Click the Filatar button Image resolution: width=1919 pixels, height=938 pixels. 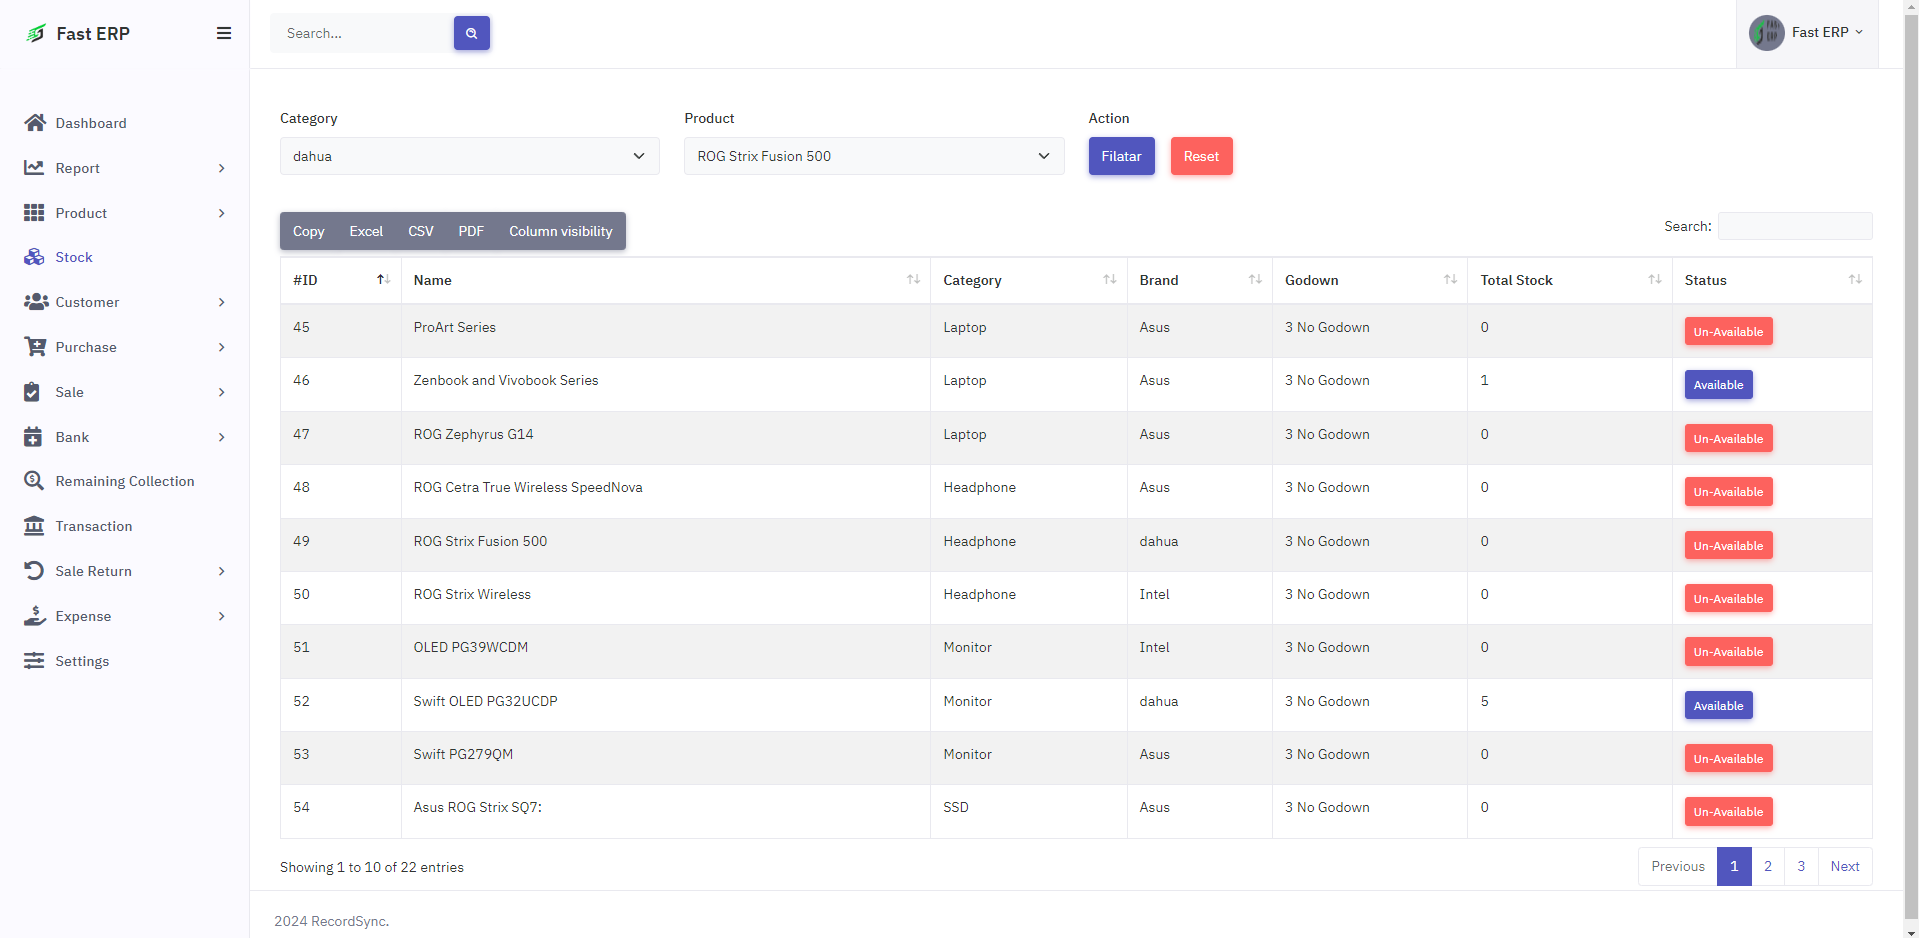pos(1121,156)
